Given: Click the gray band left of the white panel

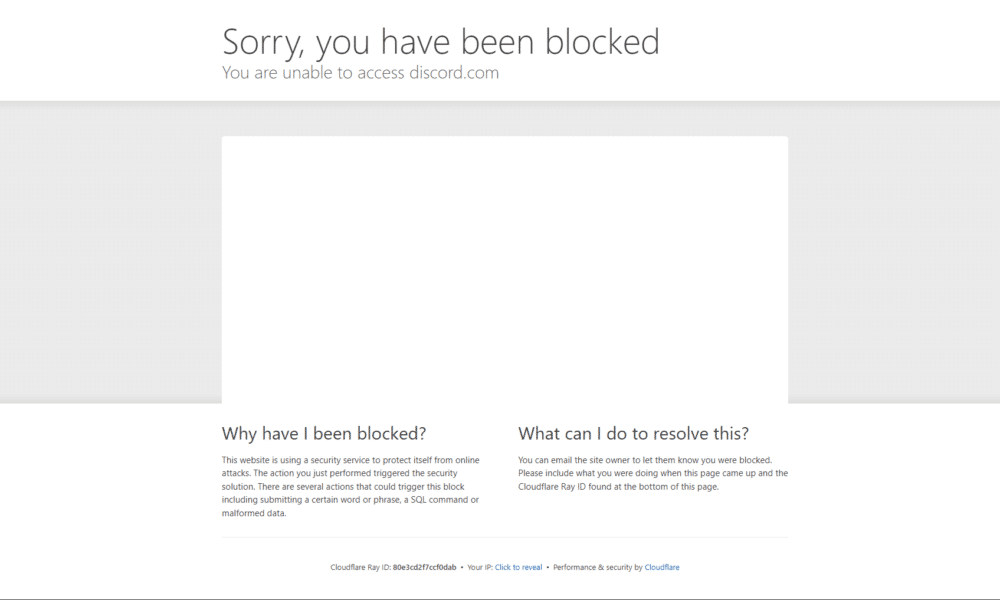Looking at the screenshot, I should pos(110,252).
